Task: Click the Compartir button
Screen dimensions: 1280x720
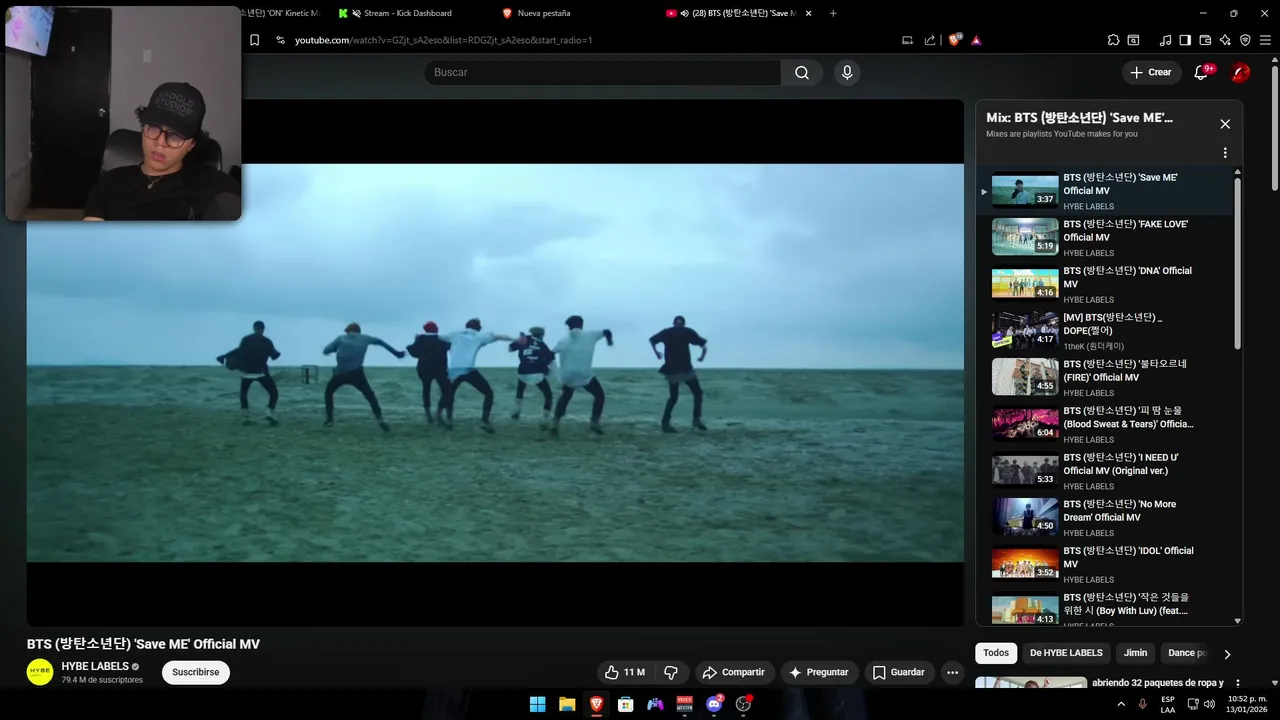Action: [734, 672]
